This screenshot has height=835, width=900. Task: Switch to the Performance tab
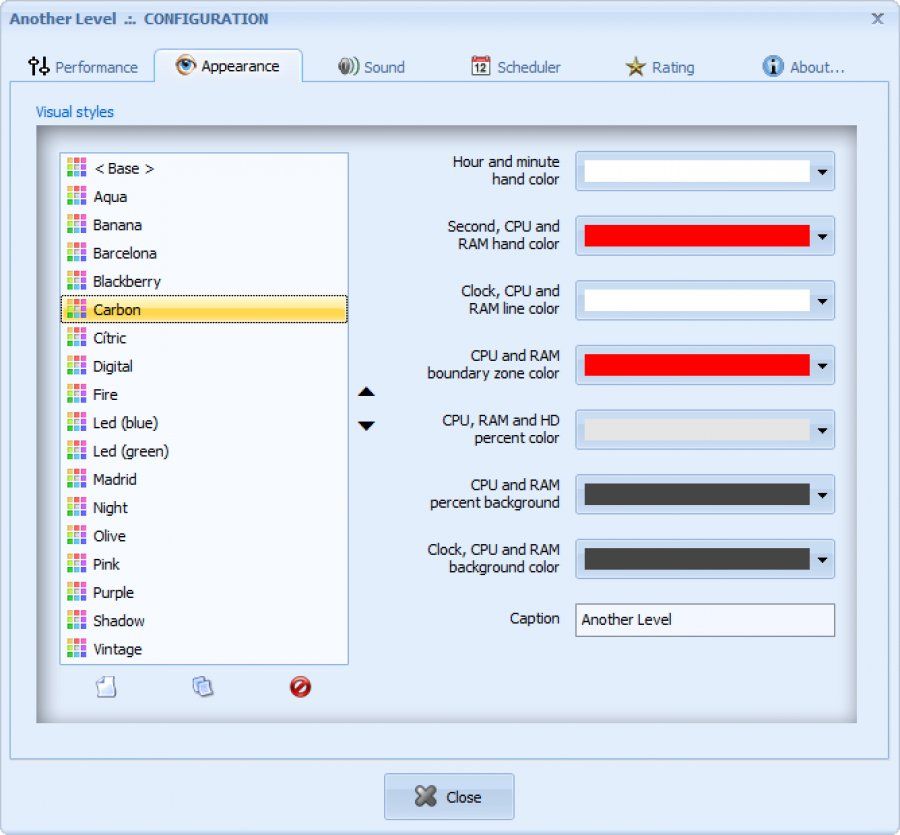pyautogui.click(x=85, y=67)
